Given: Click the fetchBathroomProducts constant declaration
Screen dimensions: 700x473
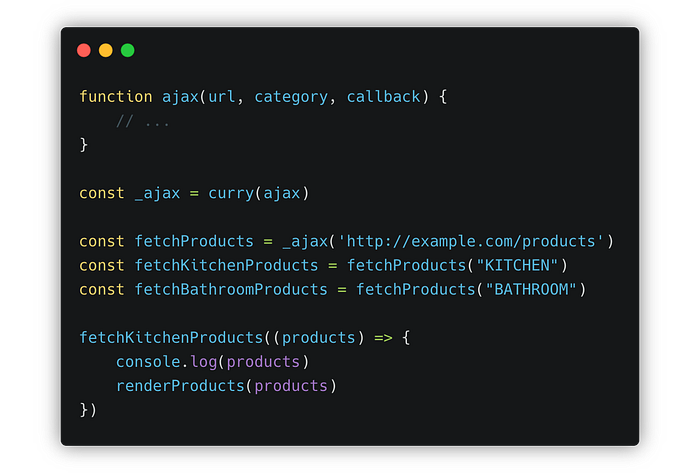Looking at the screenshot, I should click(x=231, y=290).
